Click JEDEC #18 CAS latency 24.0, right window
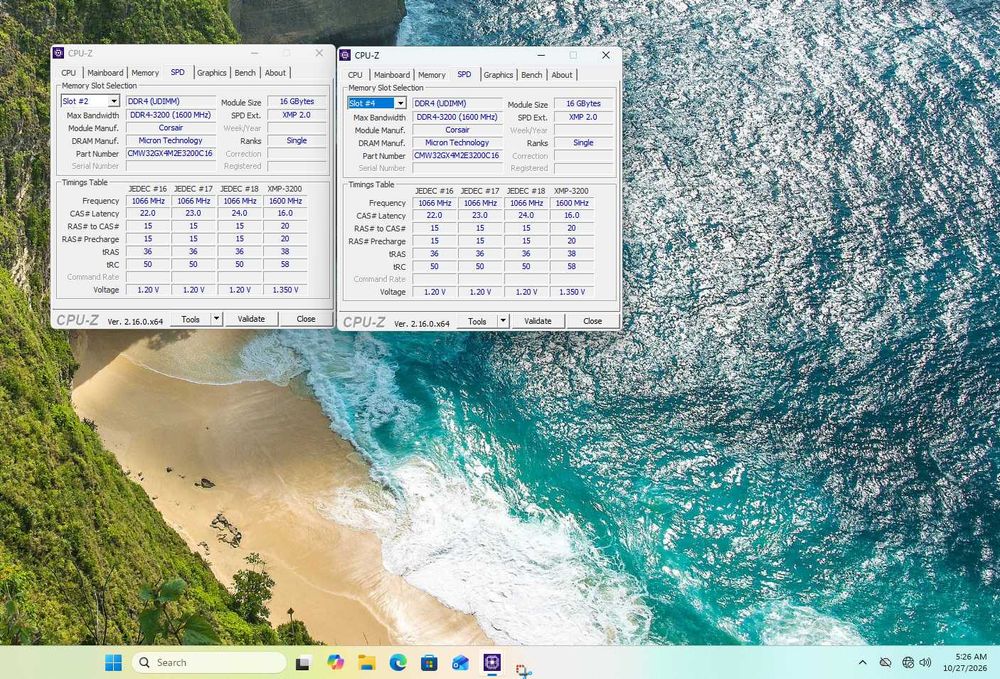 526,215
